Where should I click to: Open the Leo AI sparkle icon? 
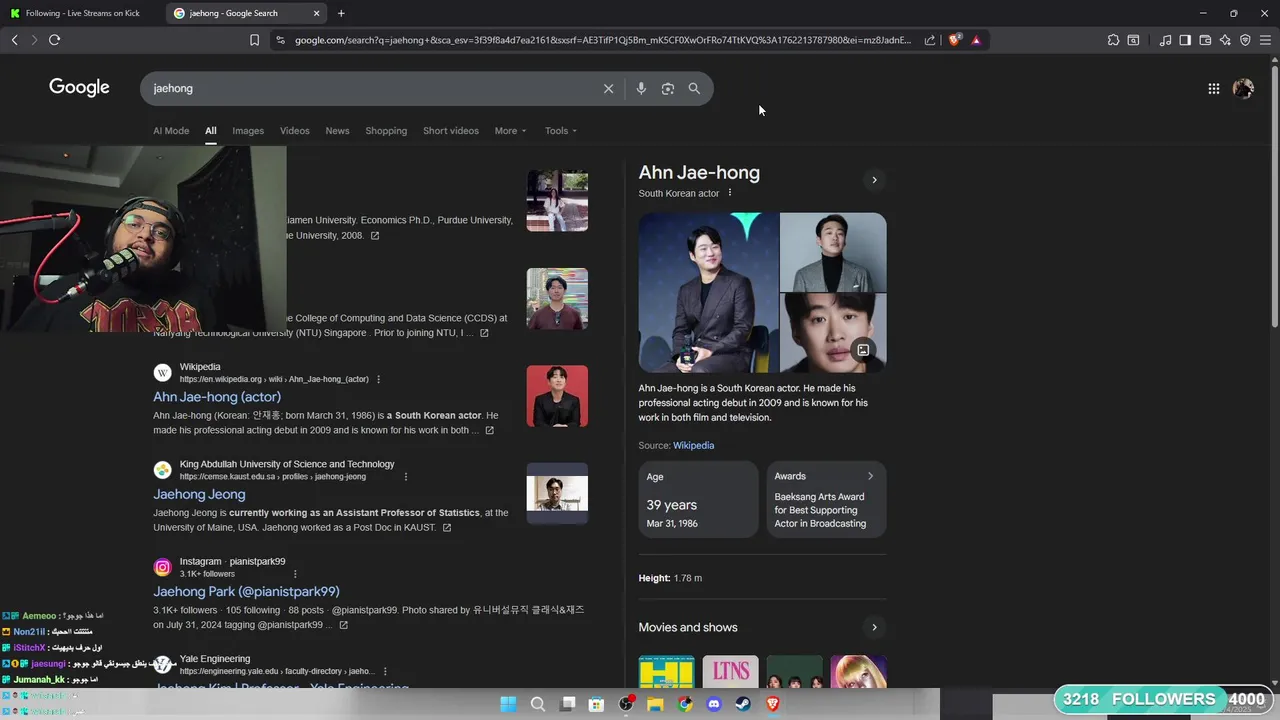point(1225,40)
